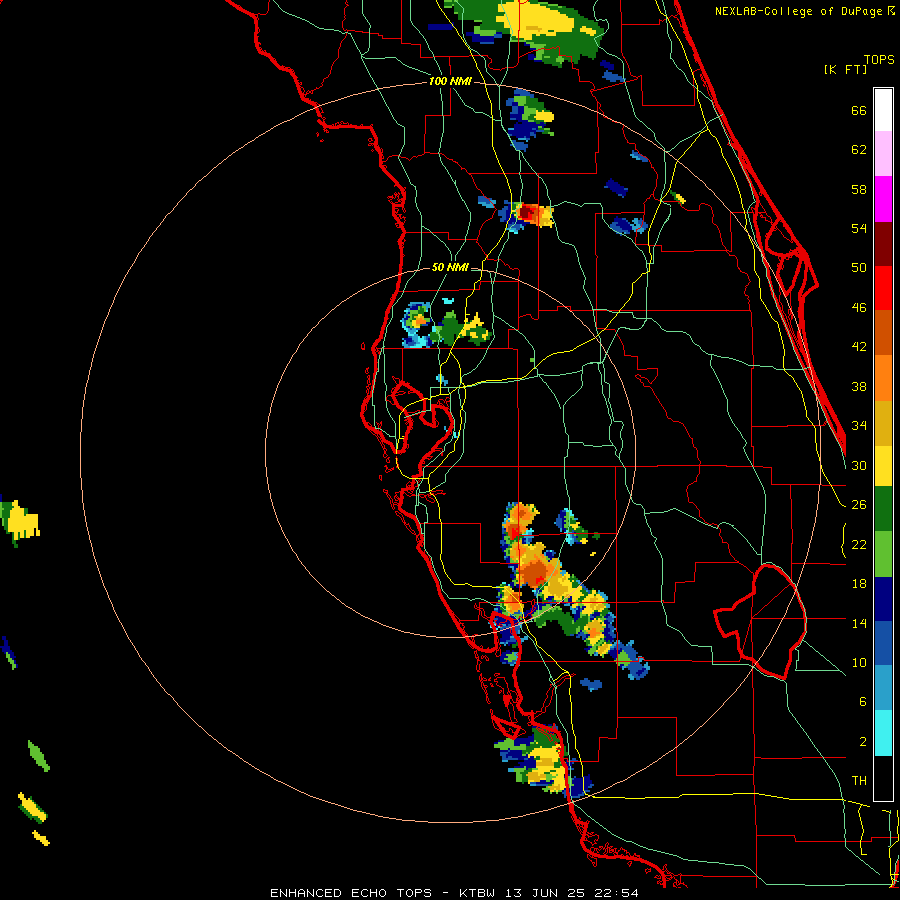900x900 pixels.
Task: Click the NEXLAB-College of DuPage header text
Action: 804,11
